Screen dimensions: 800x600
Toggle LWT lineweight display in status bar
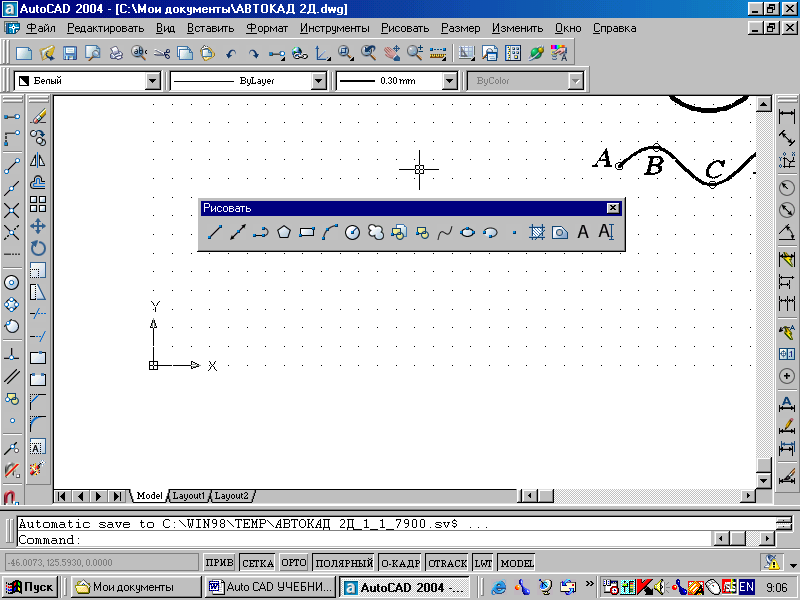tap(483, 563)
